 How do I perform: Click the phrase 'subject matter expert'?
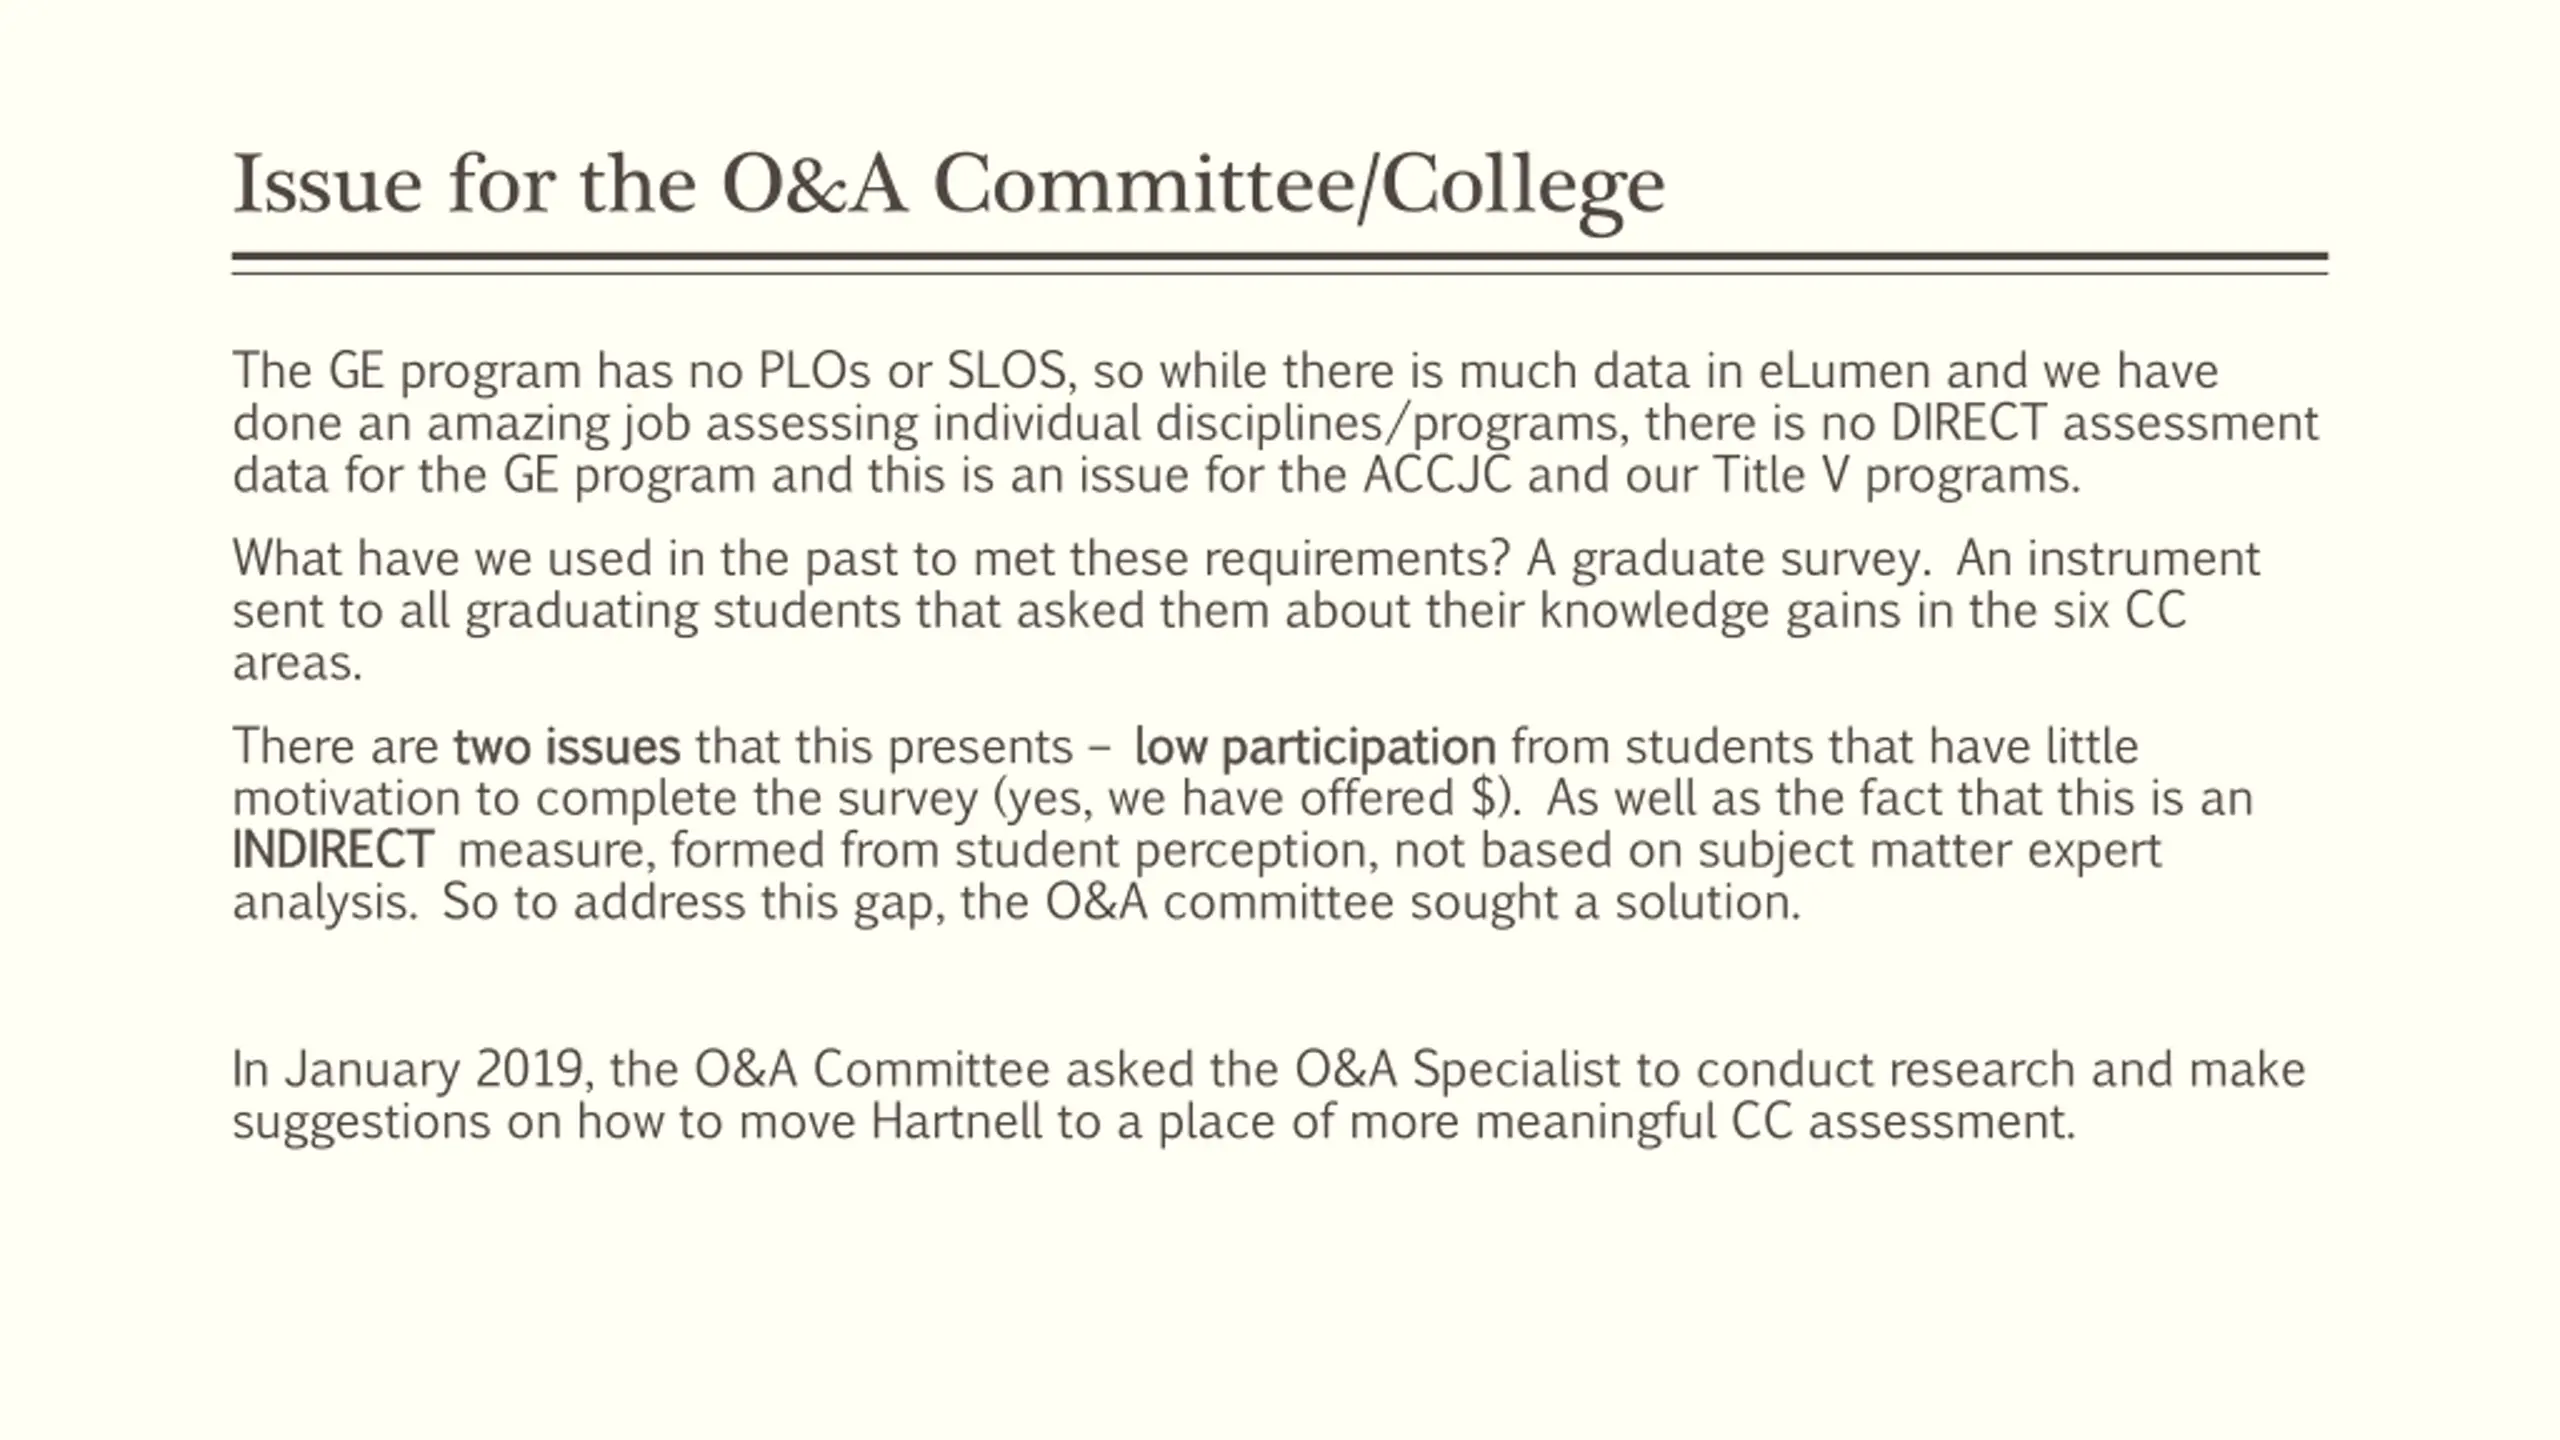1929,851
